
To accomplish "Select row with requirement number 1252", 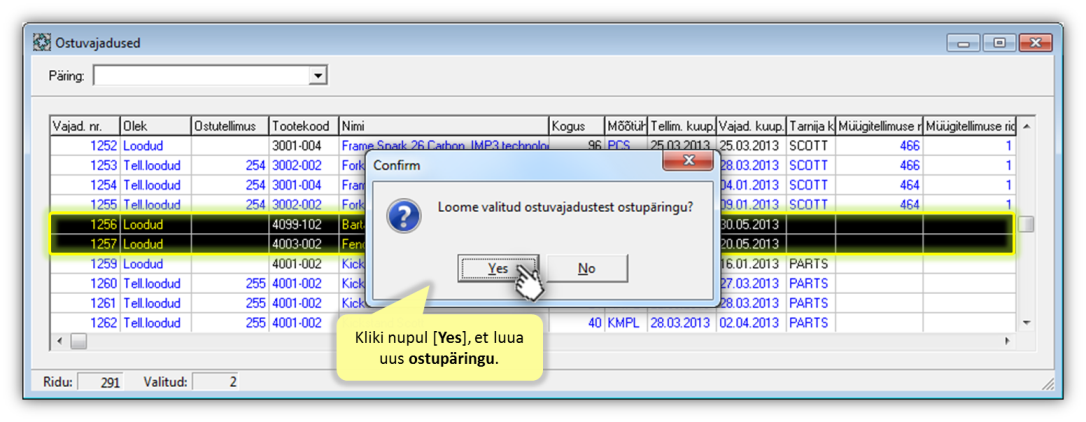I will pyautogui.click(x=85, y=145).
